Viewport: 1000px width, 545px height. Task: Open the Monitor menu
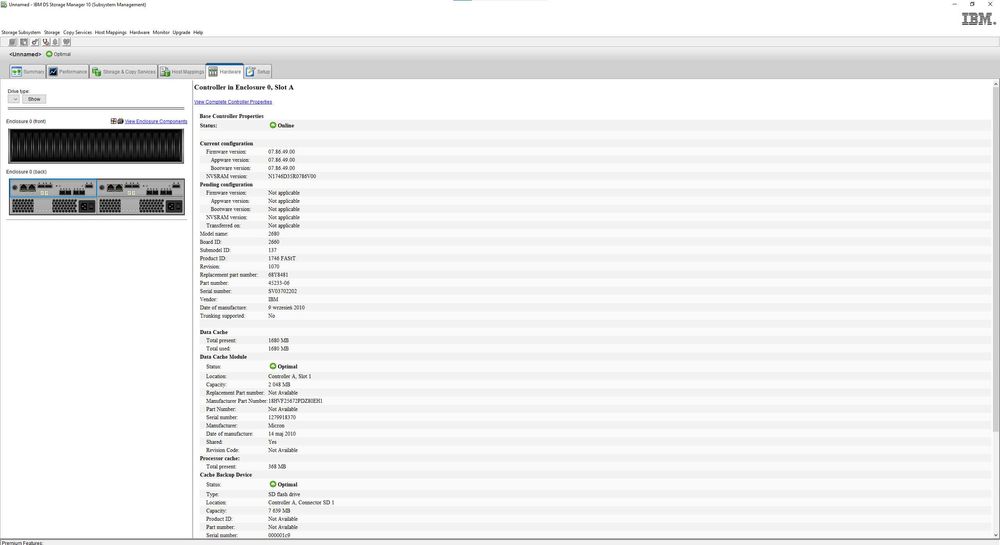click(161, 32)
